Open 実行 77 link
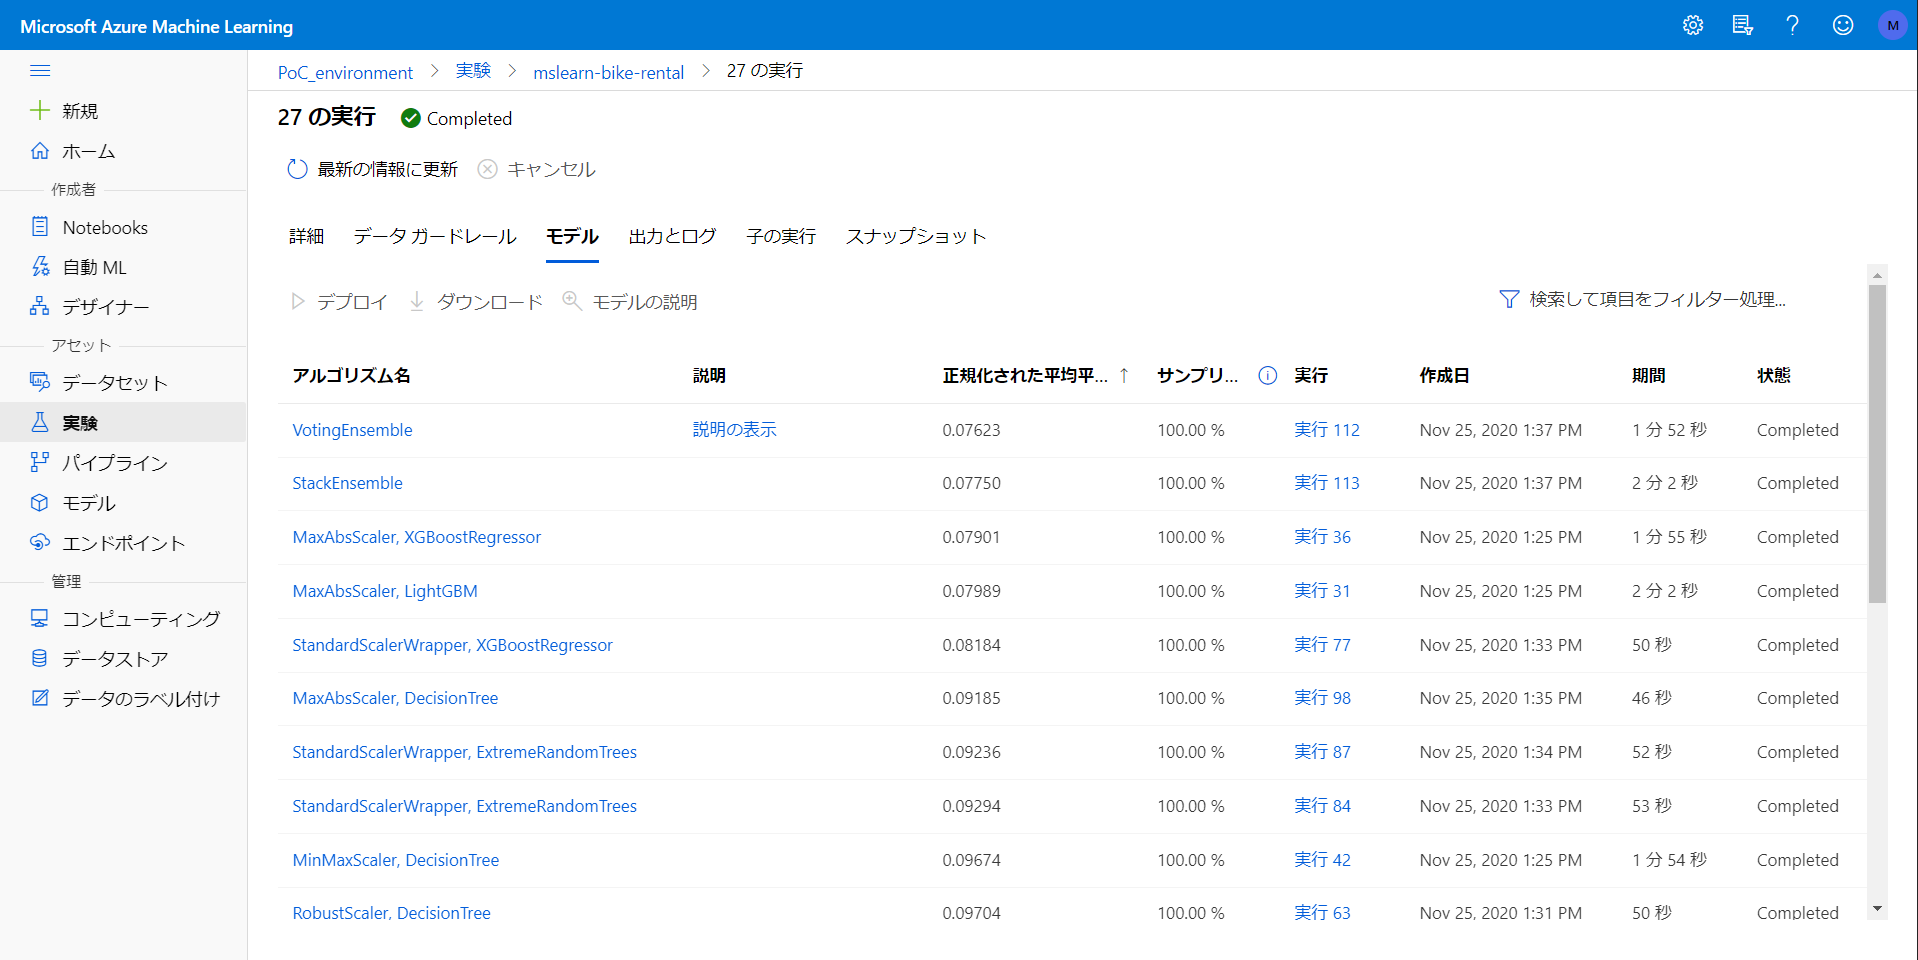 click(x=1322, y=645)
